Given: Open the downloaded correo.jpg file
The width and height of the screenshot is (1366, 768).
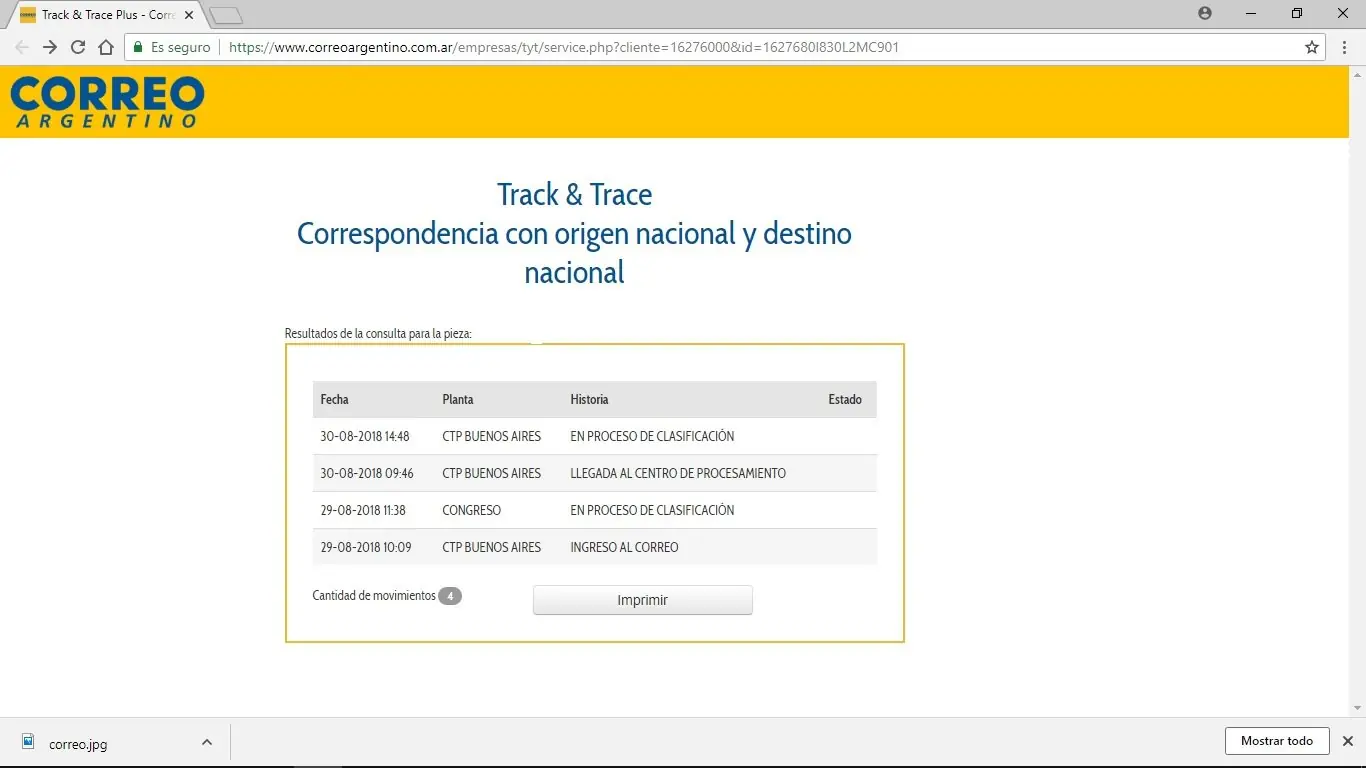Looking at the screenshot, I should click(x=78, y=743).
